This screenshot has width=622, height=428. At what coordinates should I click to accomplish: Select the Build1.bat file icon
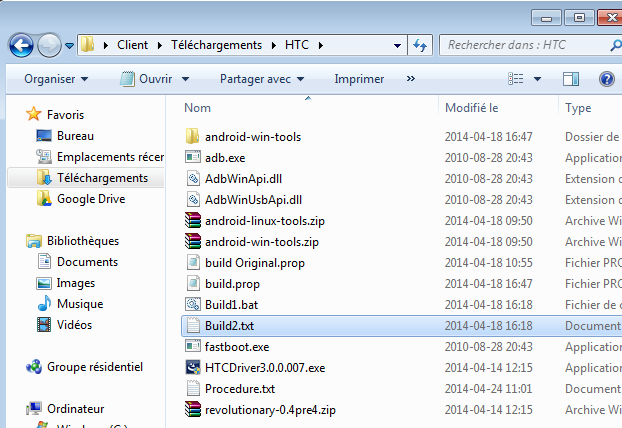click(x=193, y=304)
